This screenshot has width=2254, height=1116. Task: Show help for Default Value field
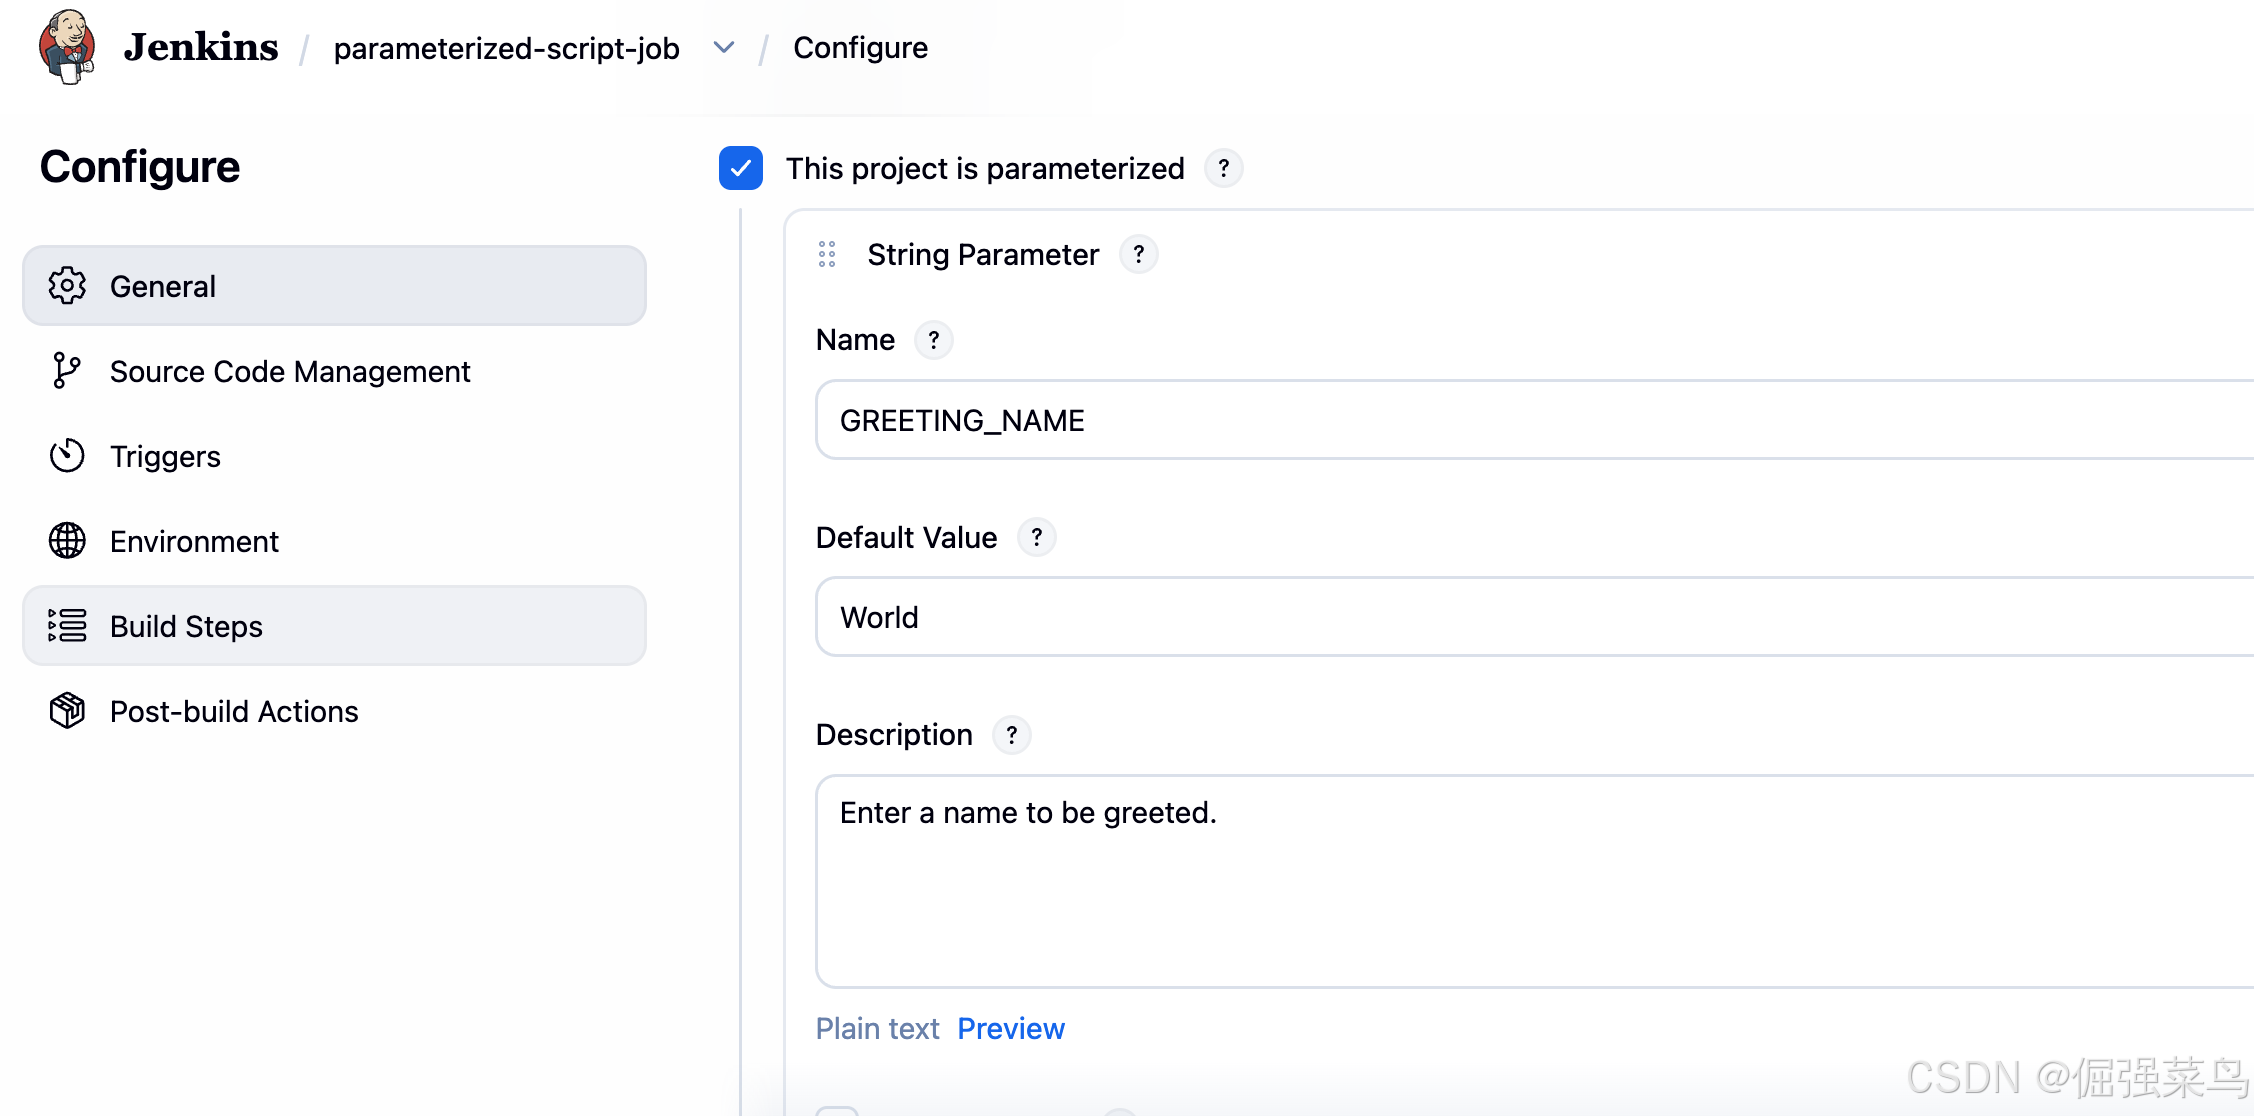click(x=1036, y=538)
